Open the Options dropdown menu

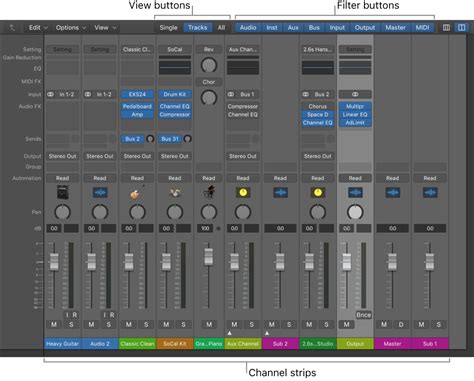[x=71, y=28]
